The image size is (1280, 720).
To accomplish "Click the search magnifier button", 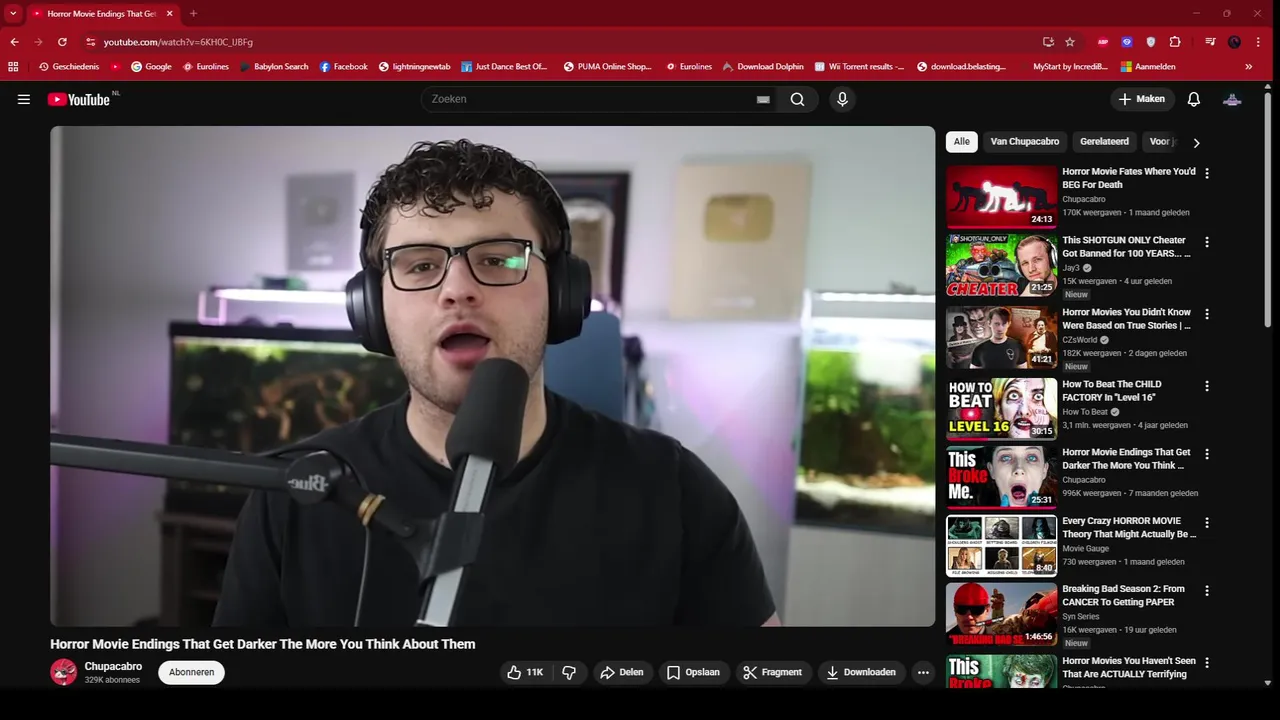I will (x=797, y=99).
